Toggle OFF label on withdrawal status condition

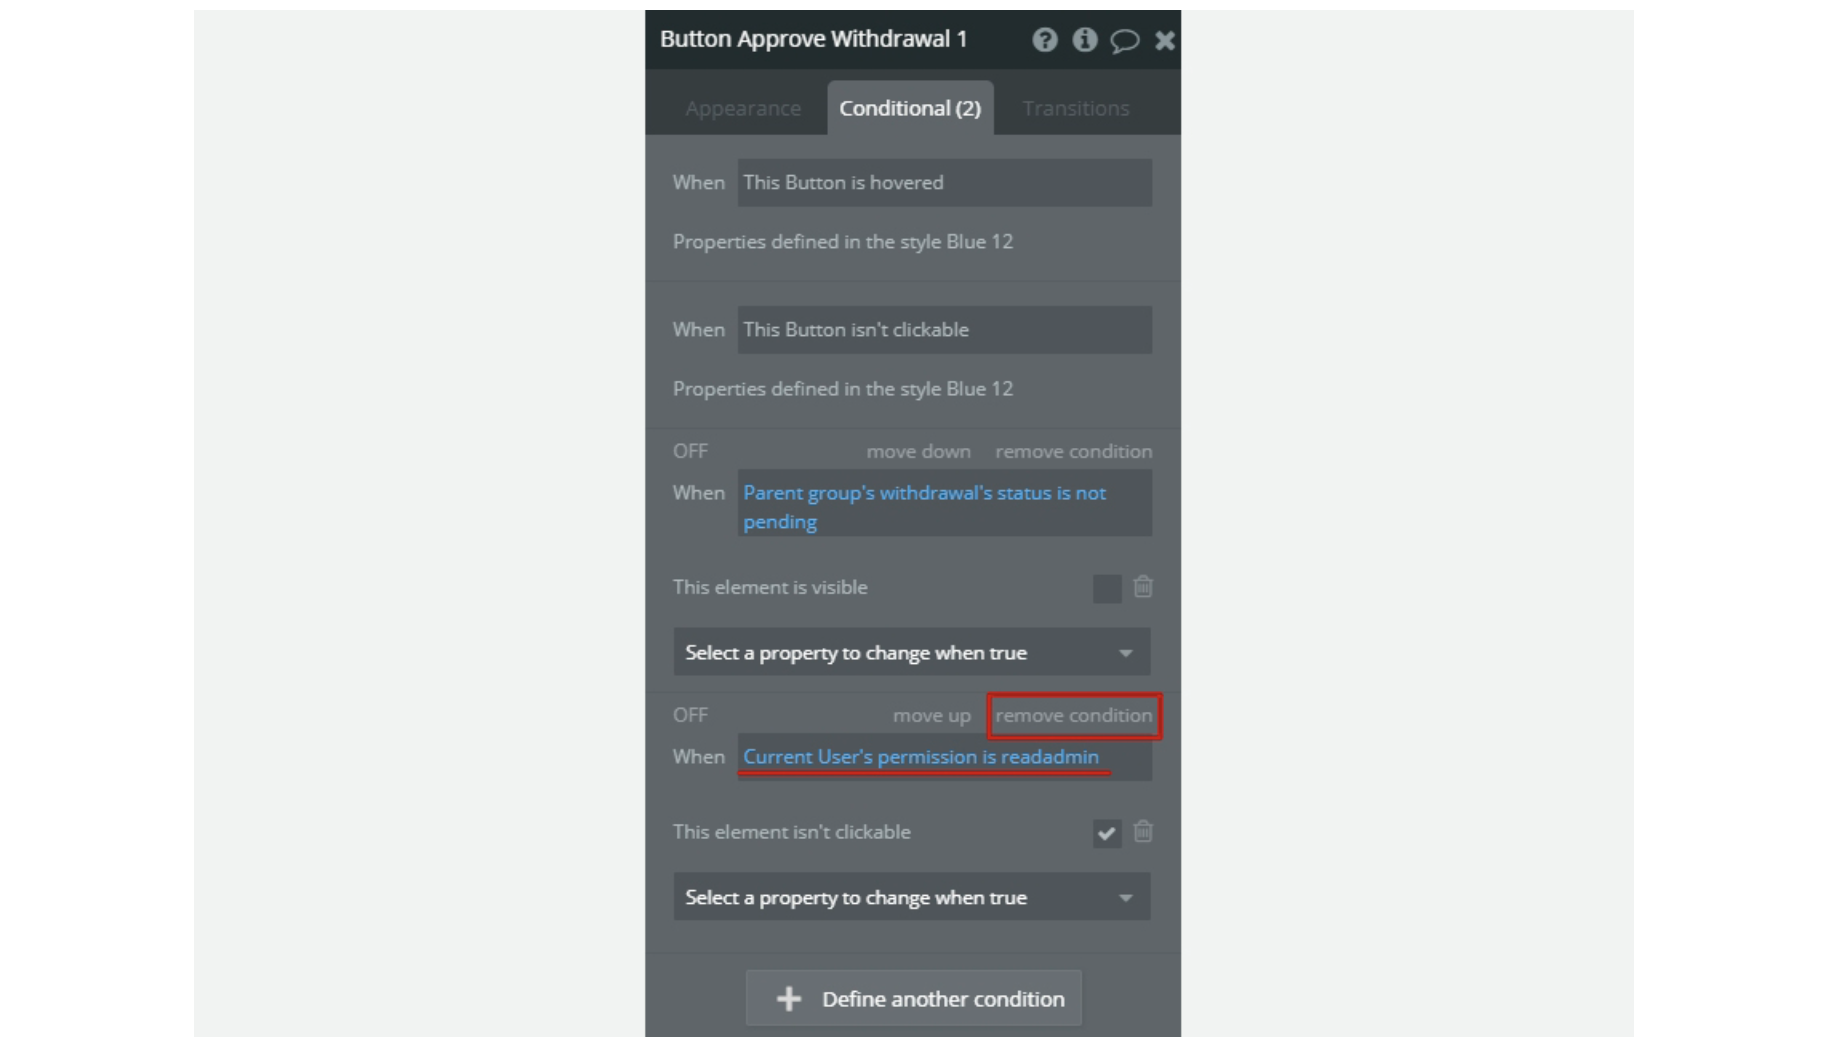(x=690, y=451)
